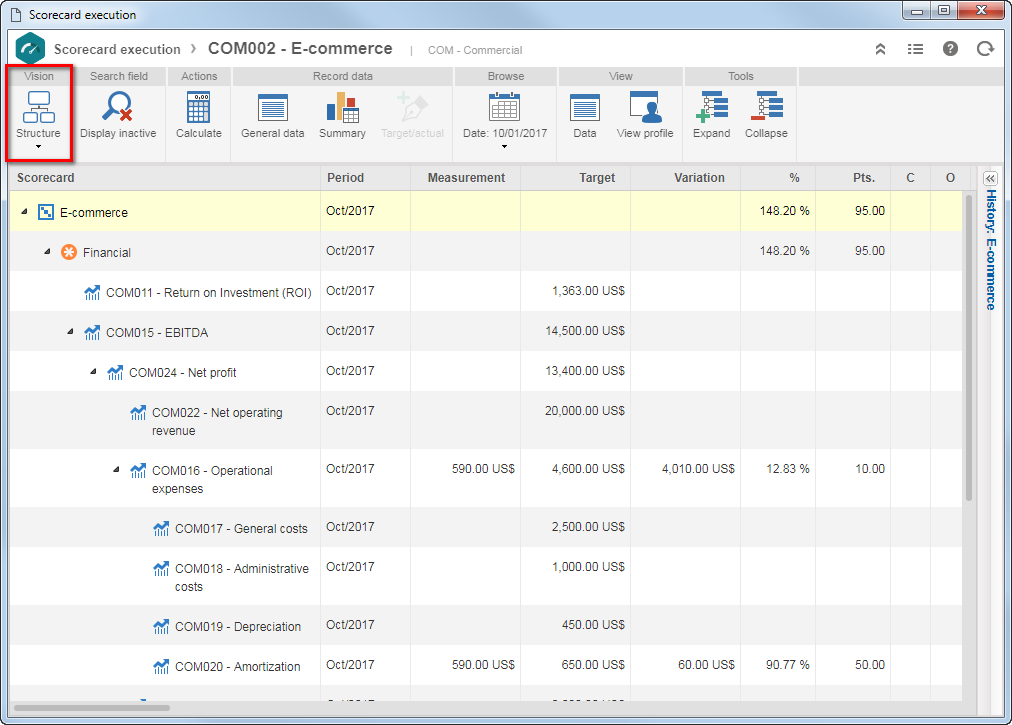Click the Scorecard column header
The height and width of the screenshot is (725, 1012).
click(x=165, y=178)
